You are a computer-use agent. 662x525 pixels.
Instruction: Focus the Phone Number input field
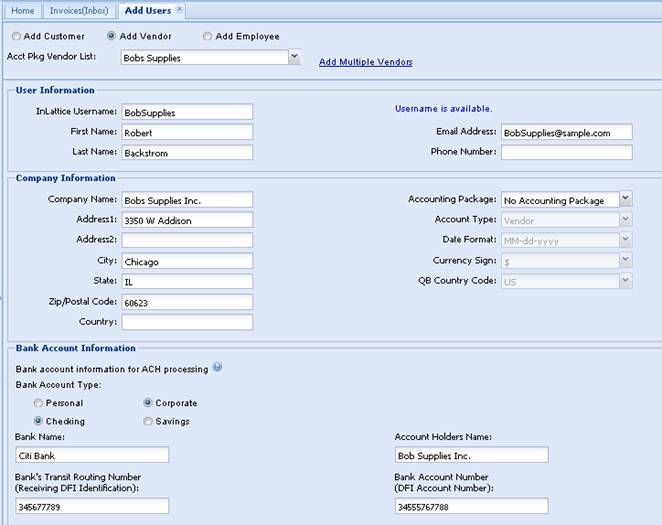pos(566,152)
